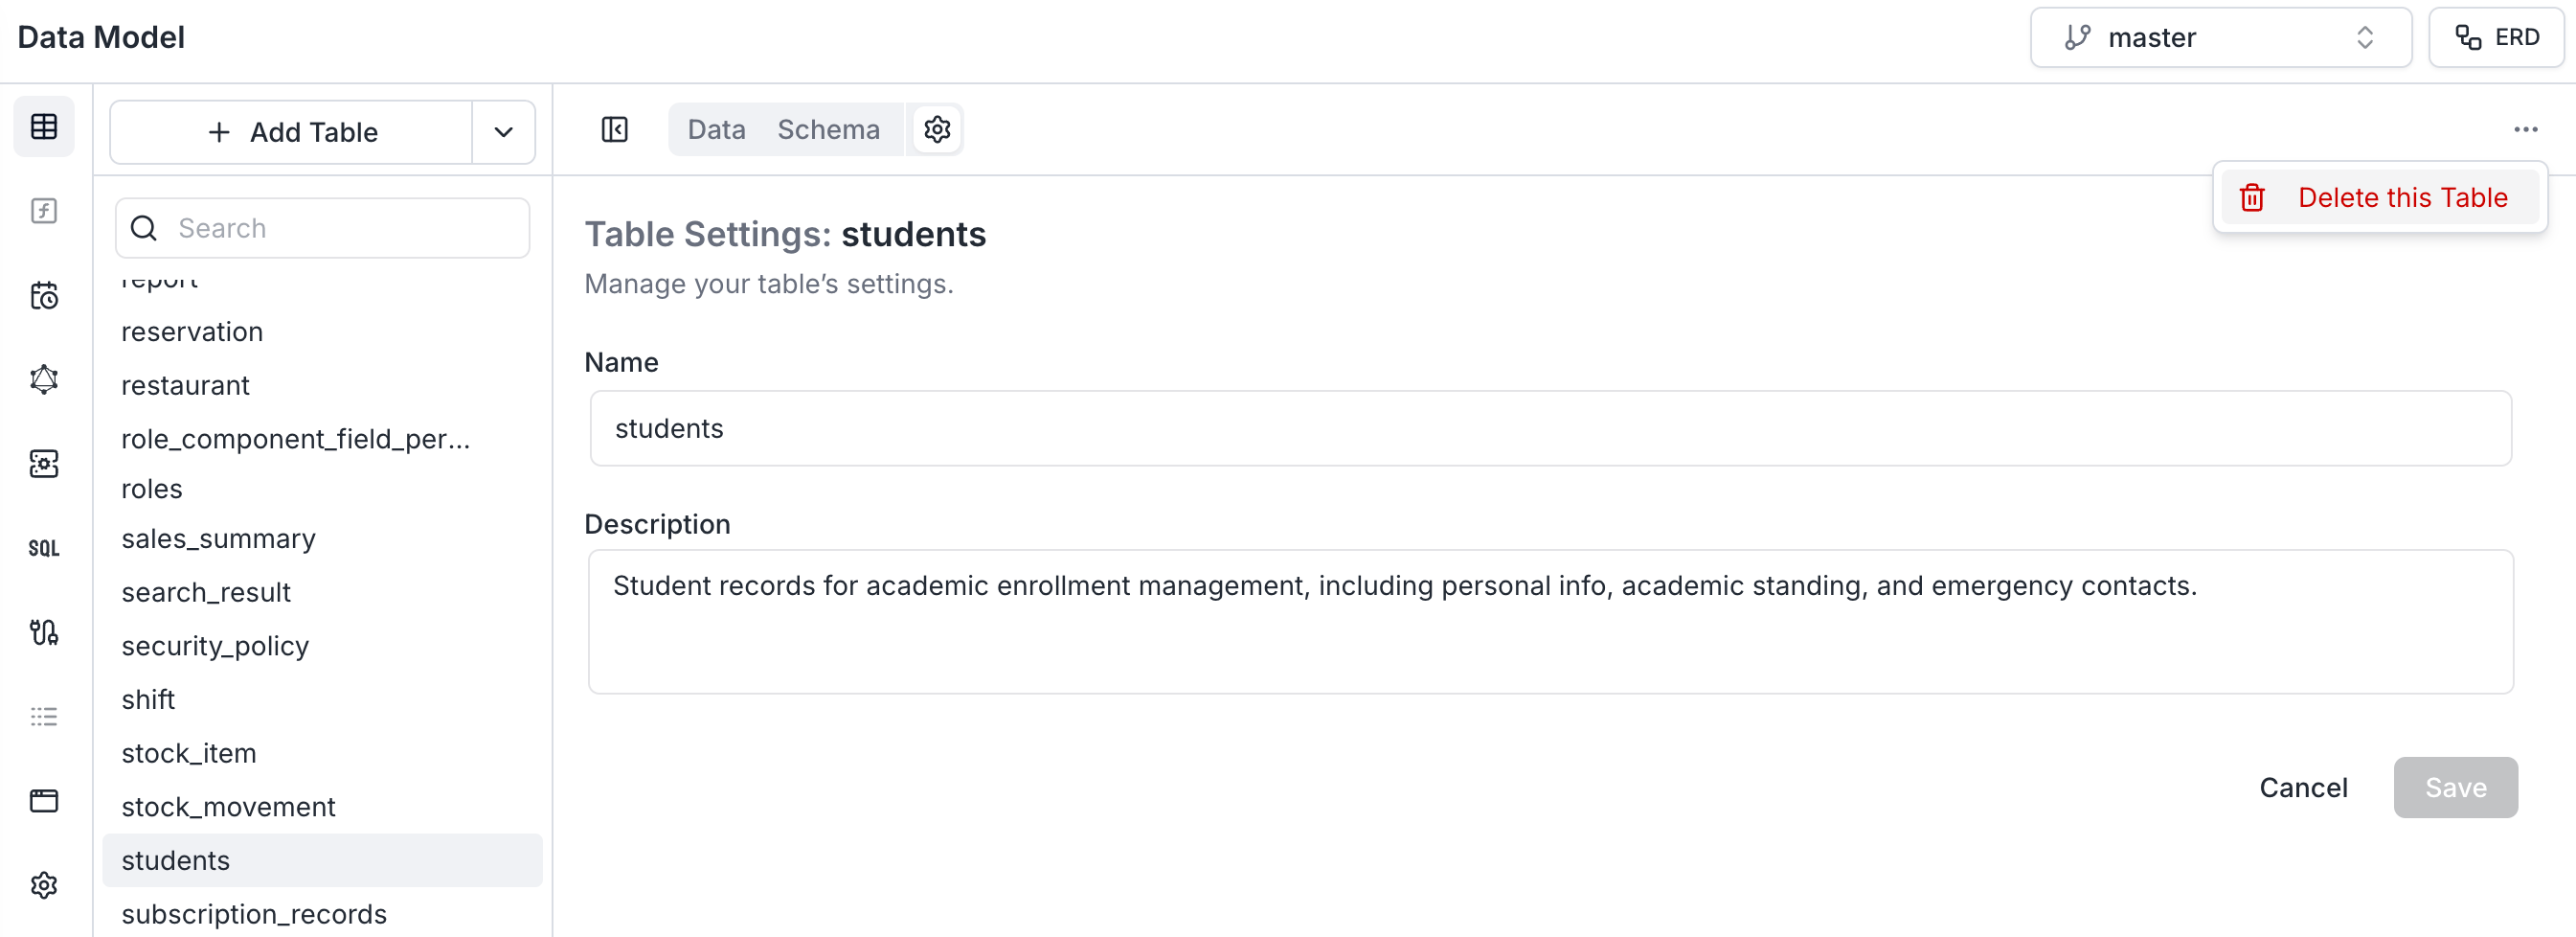Expand the Add Table dropdown arrow
The height and width of the screenshot is (937, 2576).
(504, 132)
